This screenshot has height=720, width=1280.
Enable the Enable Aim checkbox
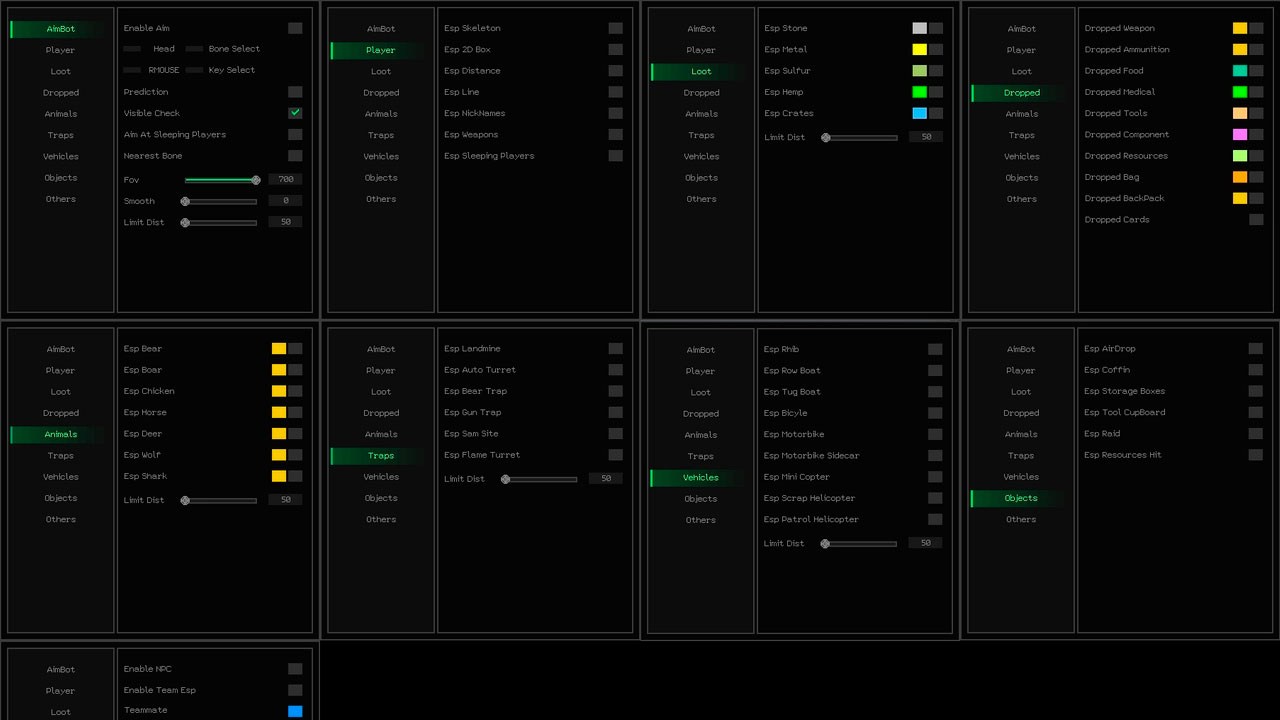[295, 28]
